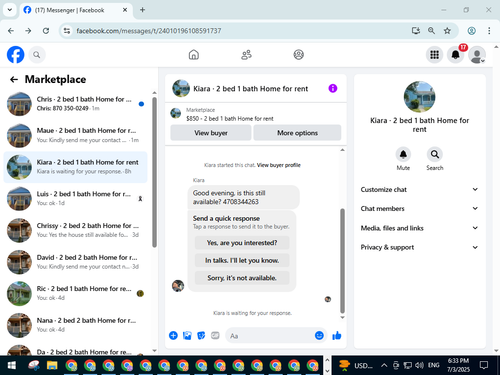
Task: Open Maue 2 bed 1 bath conversation
Action: point(75,135)
